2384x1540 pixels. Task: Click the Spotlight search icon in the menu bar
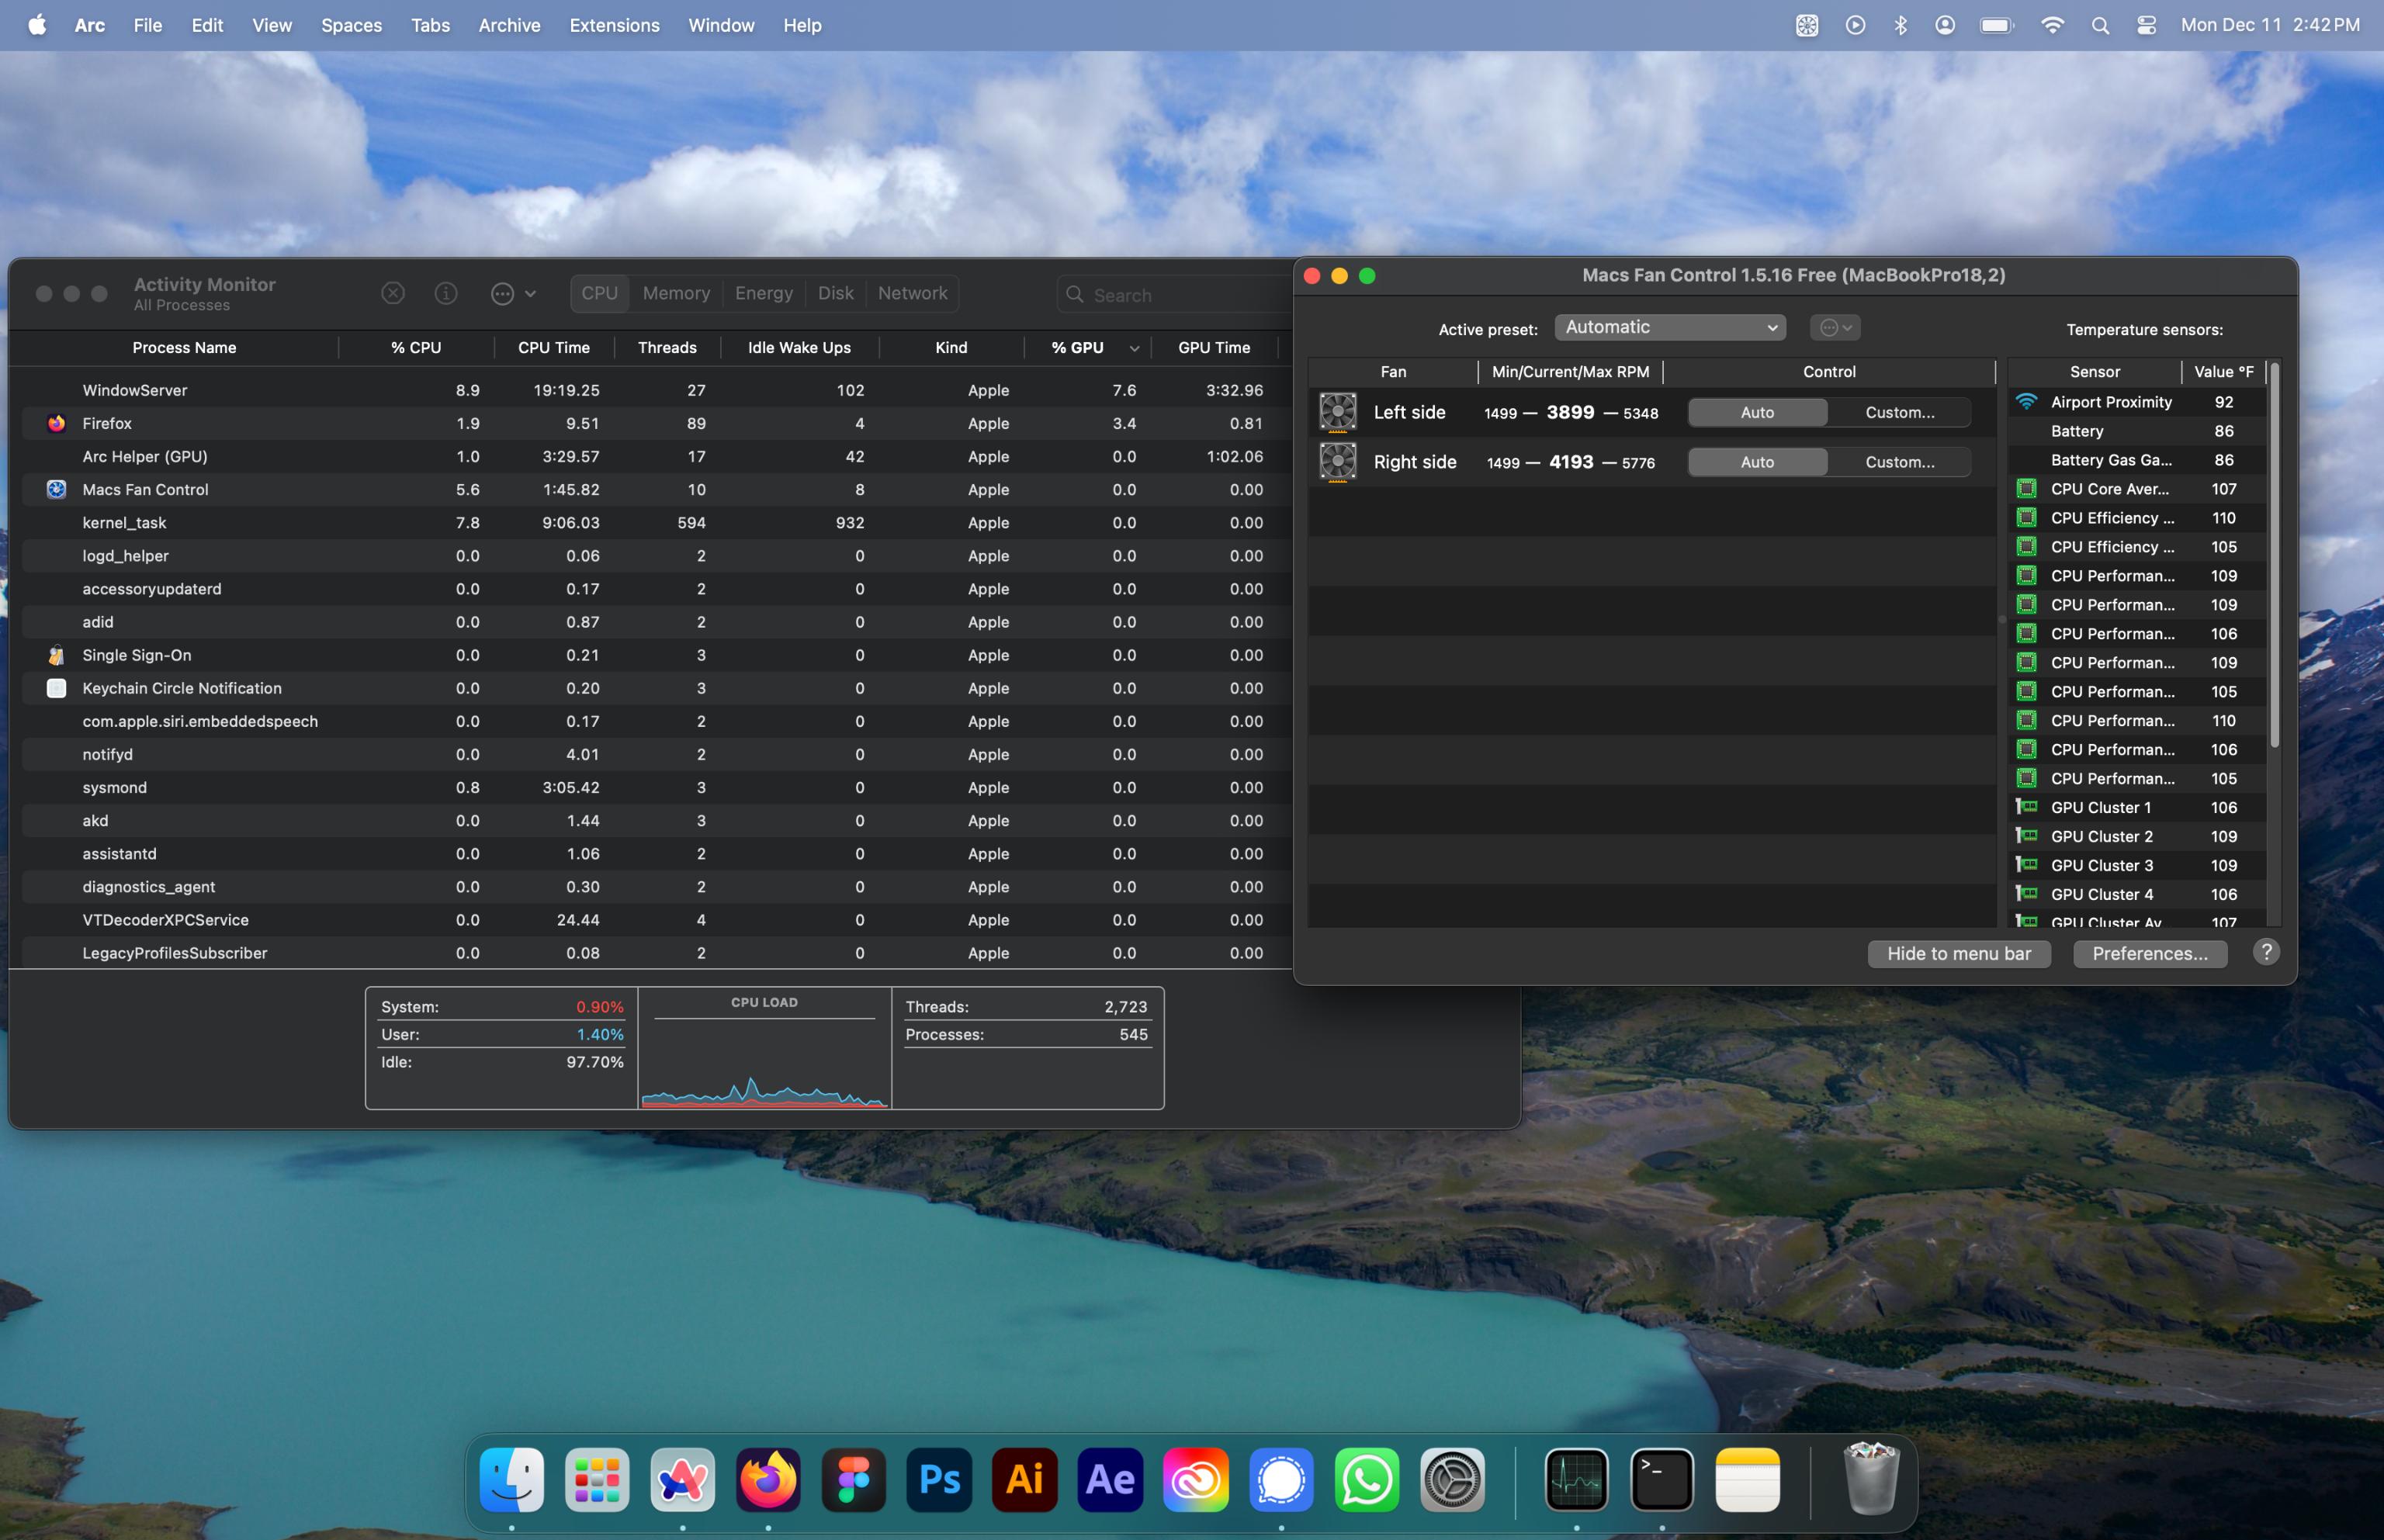2100,25
